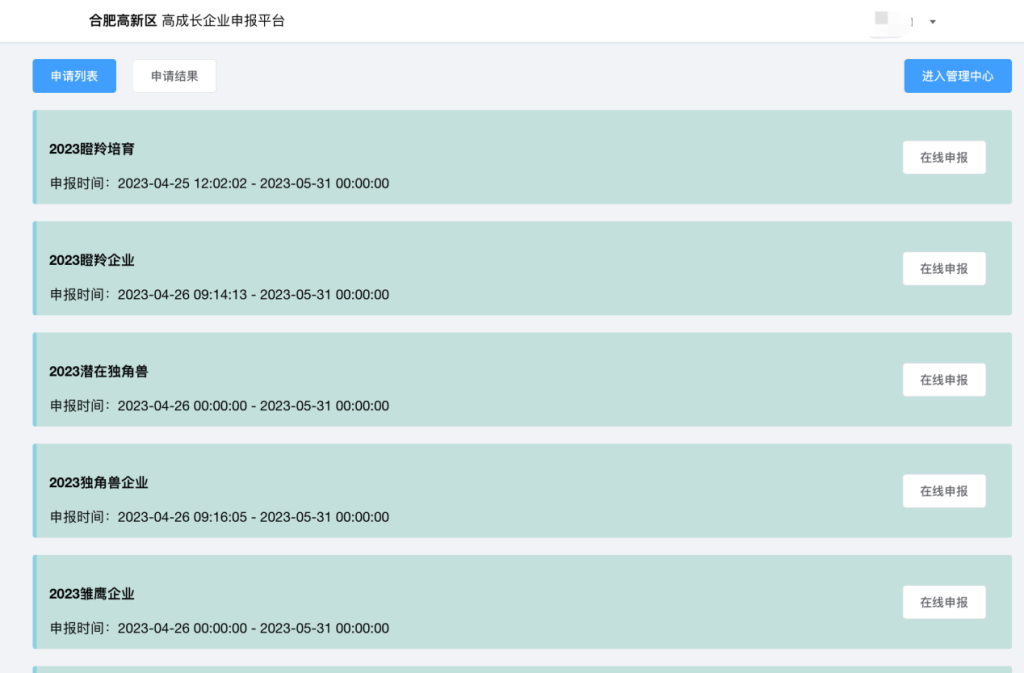Expand the user account dropdown arrow
The width and height of the screenshot is (1024, 673).
[x=932, y=21]
